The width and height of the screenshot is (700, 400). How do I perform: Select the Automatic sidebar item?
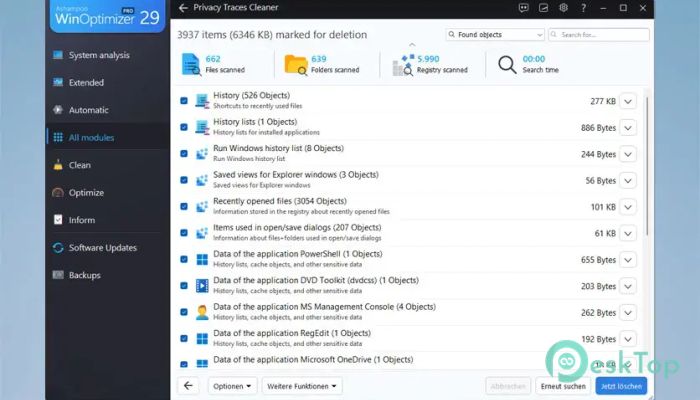(107, 110)
